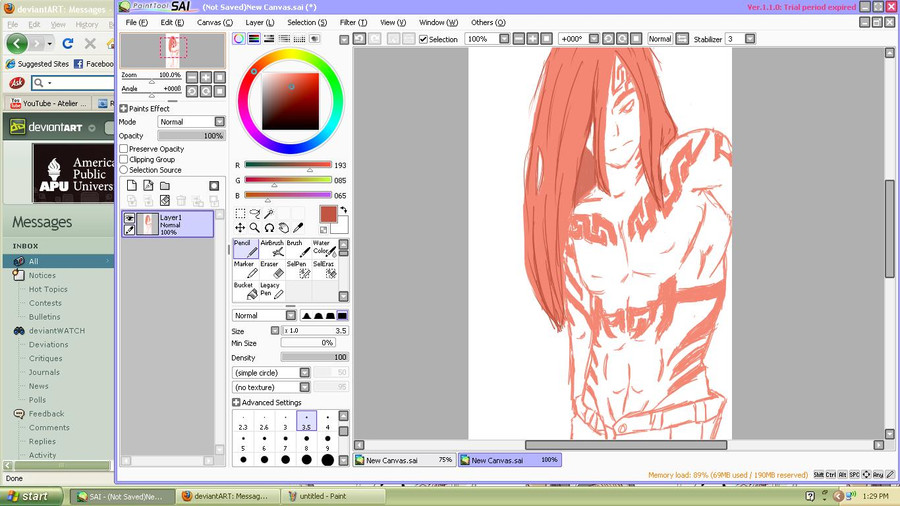Open the layer Mode dropdown
Image resolution: width=900 pixels, height=506 pixels.
[x=219, y=122]
